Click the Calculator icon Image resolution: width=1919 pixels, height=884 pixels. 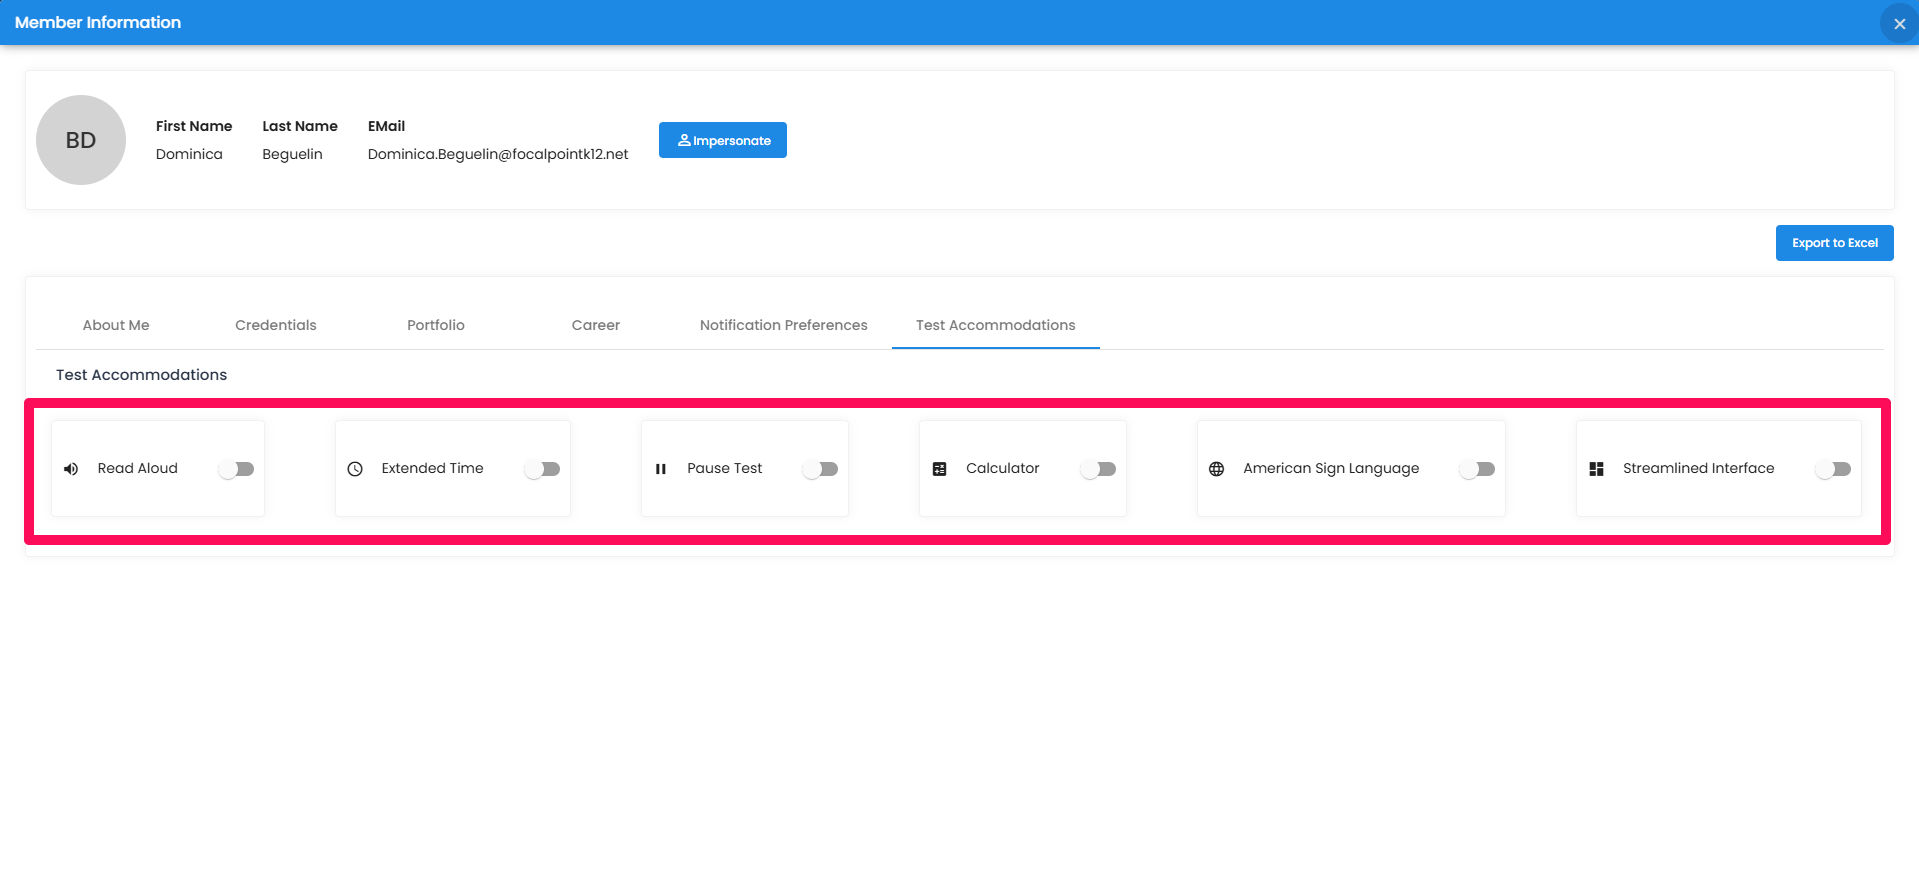(940, 469)
